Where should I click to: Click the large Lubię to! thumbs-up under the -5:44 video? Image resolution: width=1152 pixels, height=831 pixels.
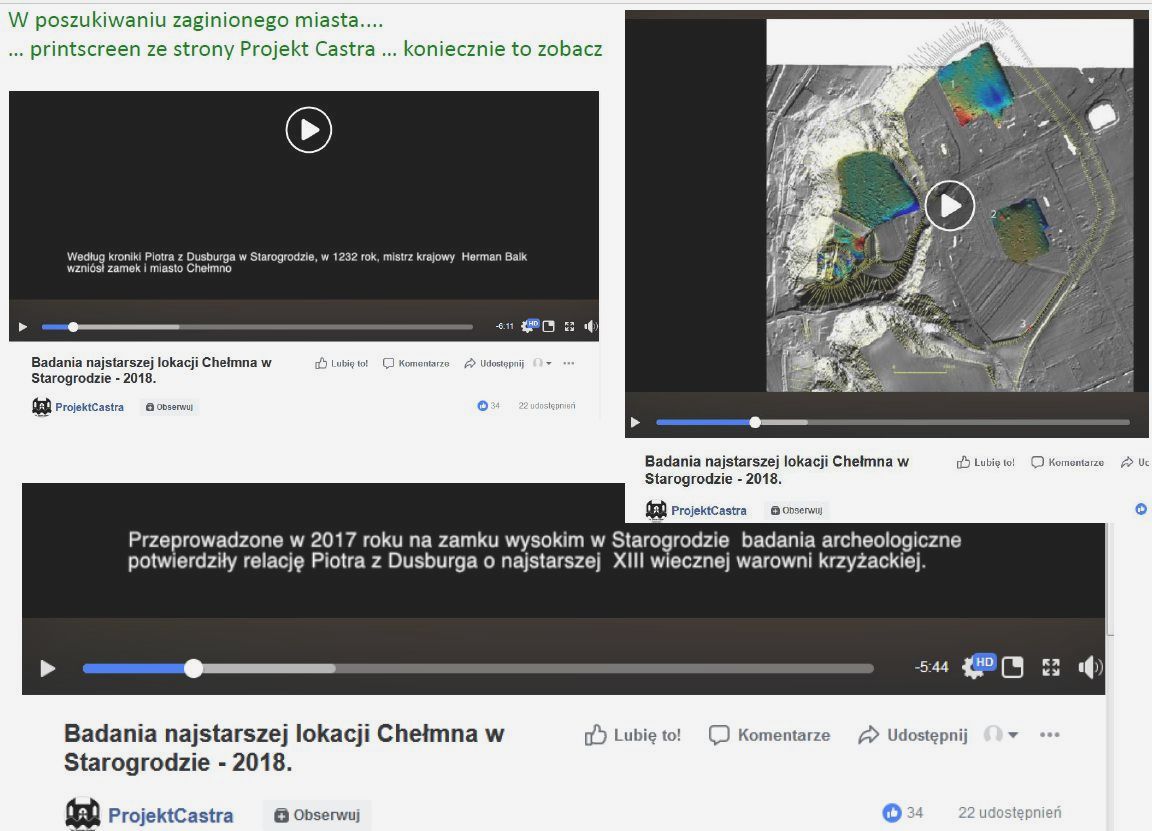pyautogui.click(x=596, y=735)
